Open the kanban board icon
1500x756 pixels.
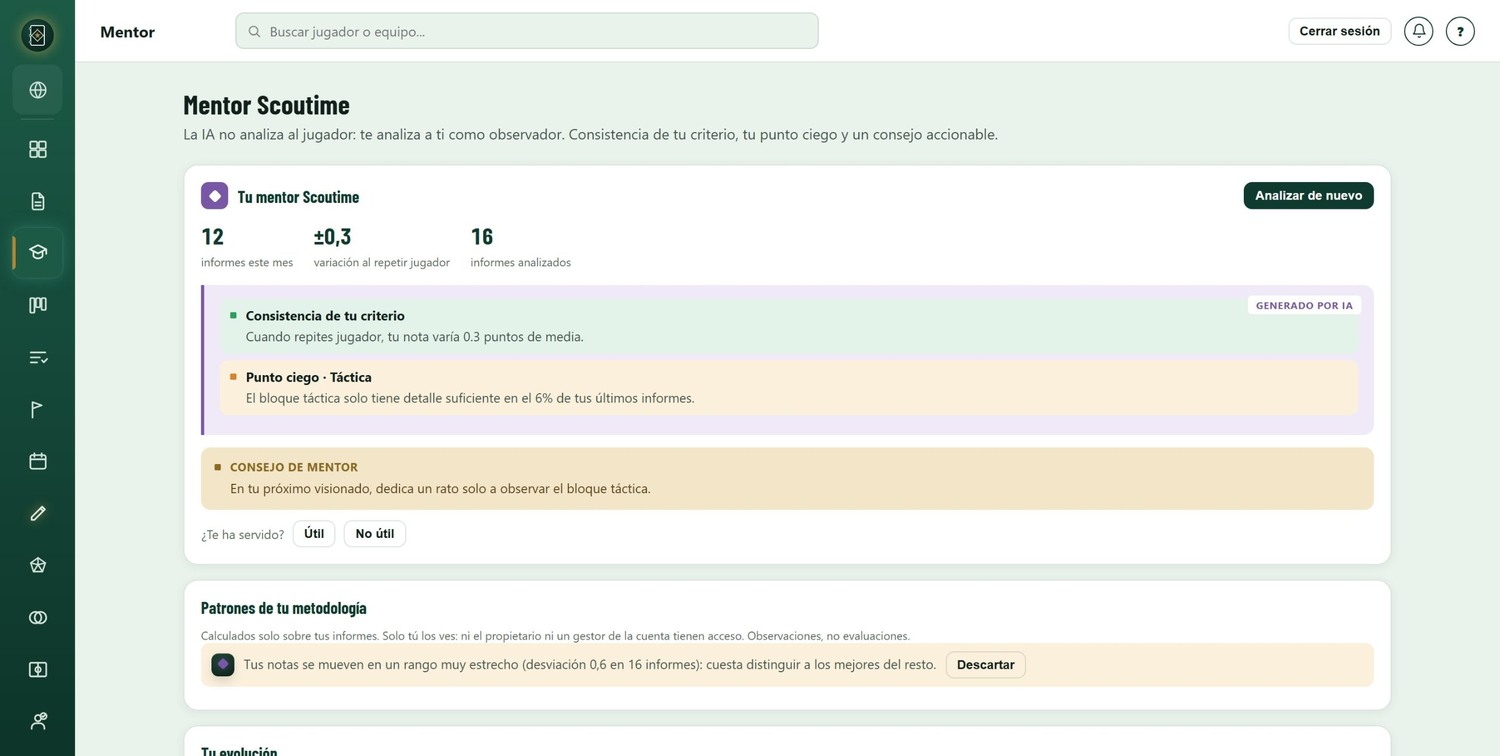pyautogui.click(x=38, y=305)
